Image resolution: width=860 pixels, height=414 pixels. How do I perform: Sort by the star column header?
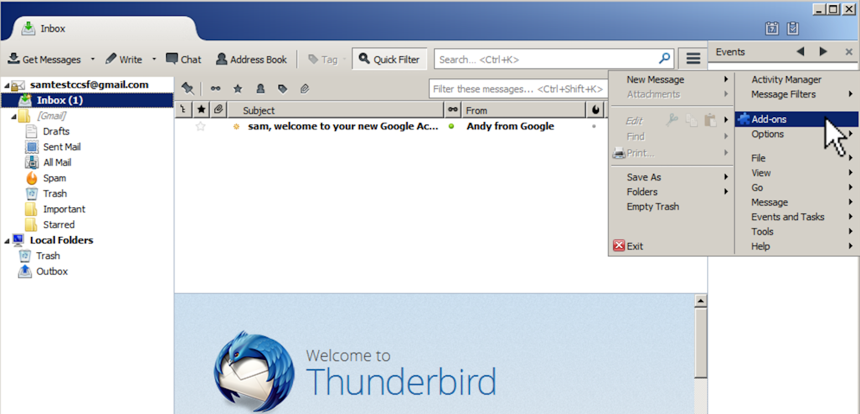coord(201,110)
